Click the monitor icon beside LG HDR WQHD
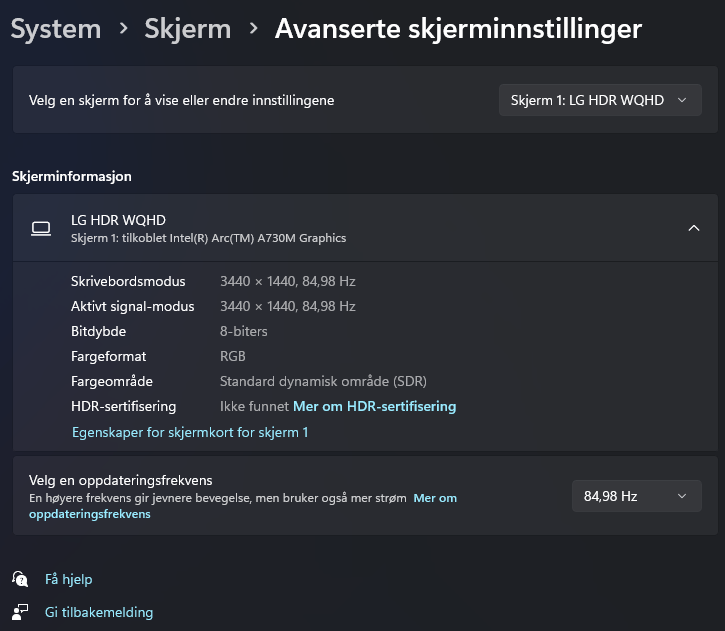The width and height of the screenshot is (725, 631). click(41, 228)
